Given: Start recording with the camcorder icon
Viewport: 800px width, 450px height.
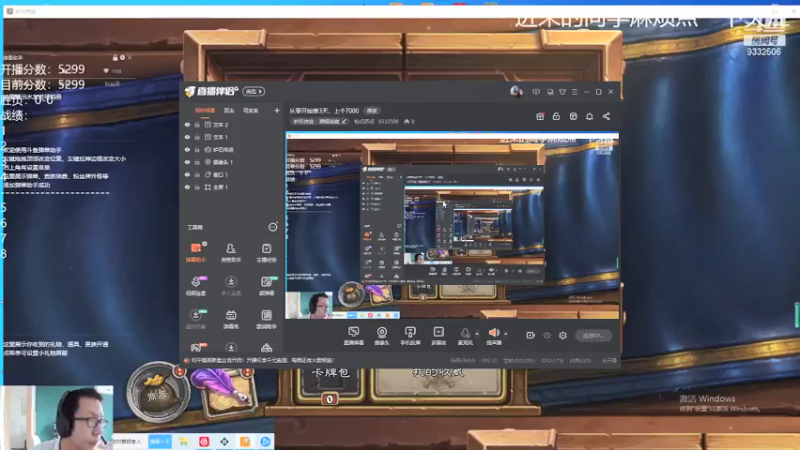Looking at the screenshot, I should pos(531,335).
